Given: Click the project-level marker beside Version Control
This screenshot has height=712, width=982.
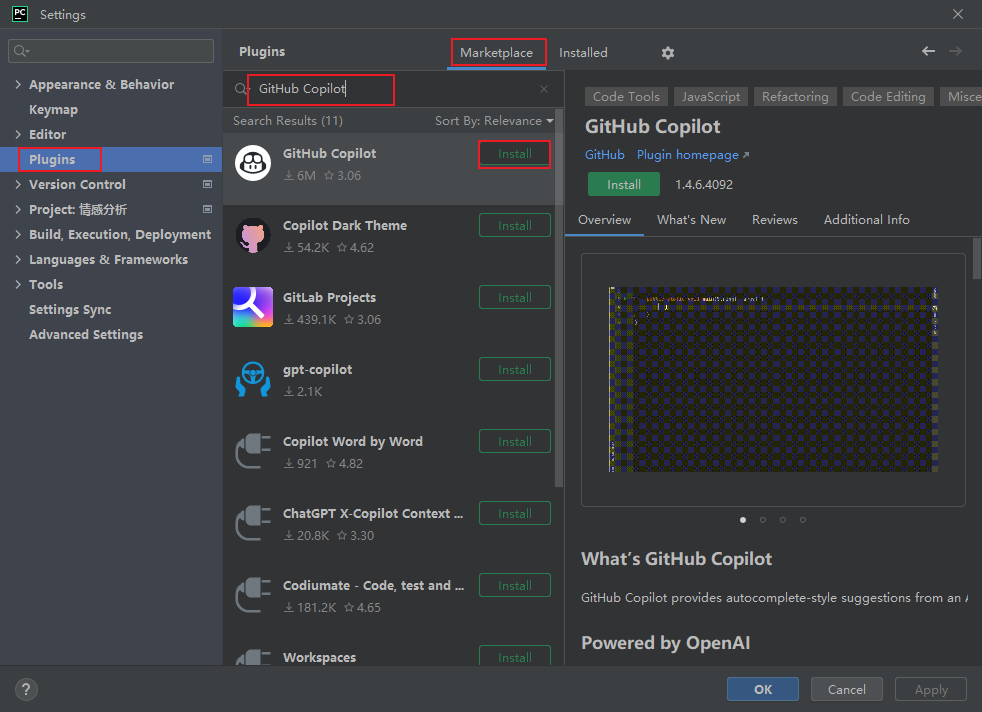Looking at the screenshot, I should (207, 184).
